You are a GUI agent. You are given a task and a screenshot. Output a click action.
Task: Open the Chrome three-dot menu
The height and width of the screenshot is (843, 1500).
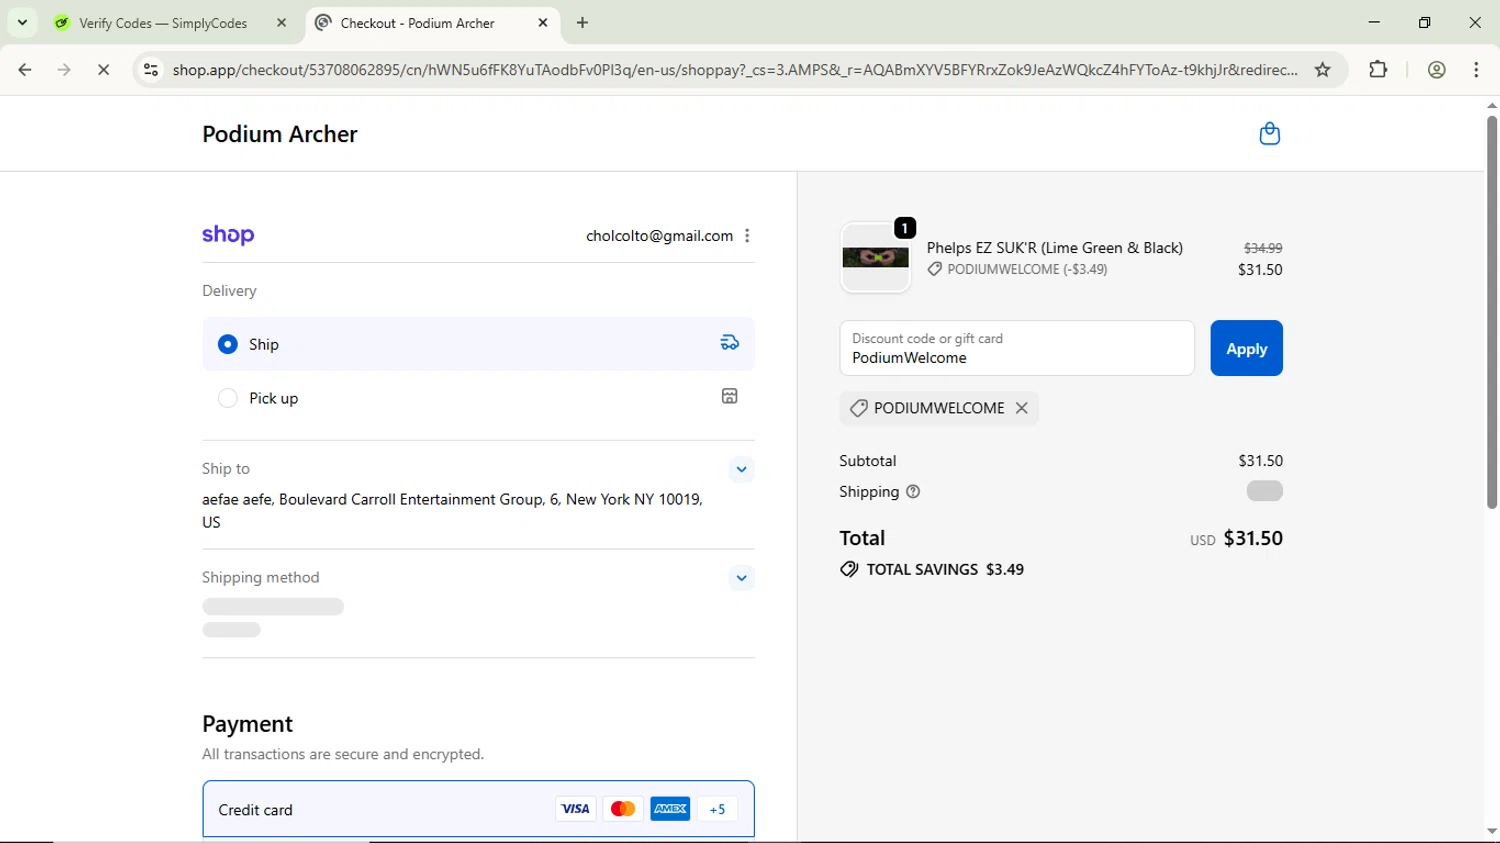coord(1476,70)
